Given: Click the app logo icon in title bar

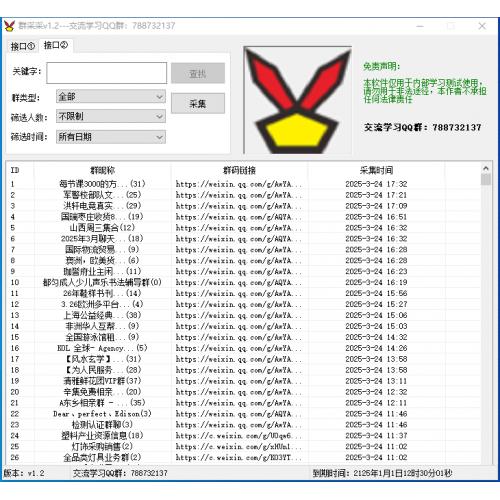Looking at the screenshot, I should tap(10, 26).
